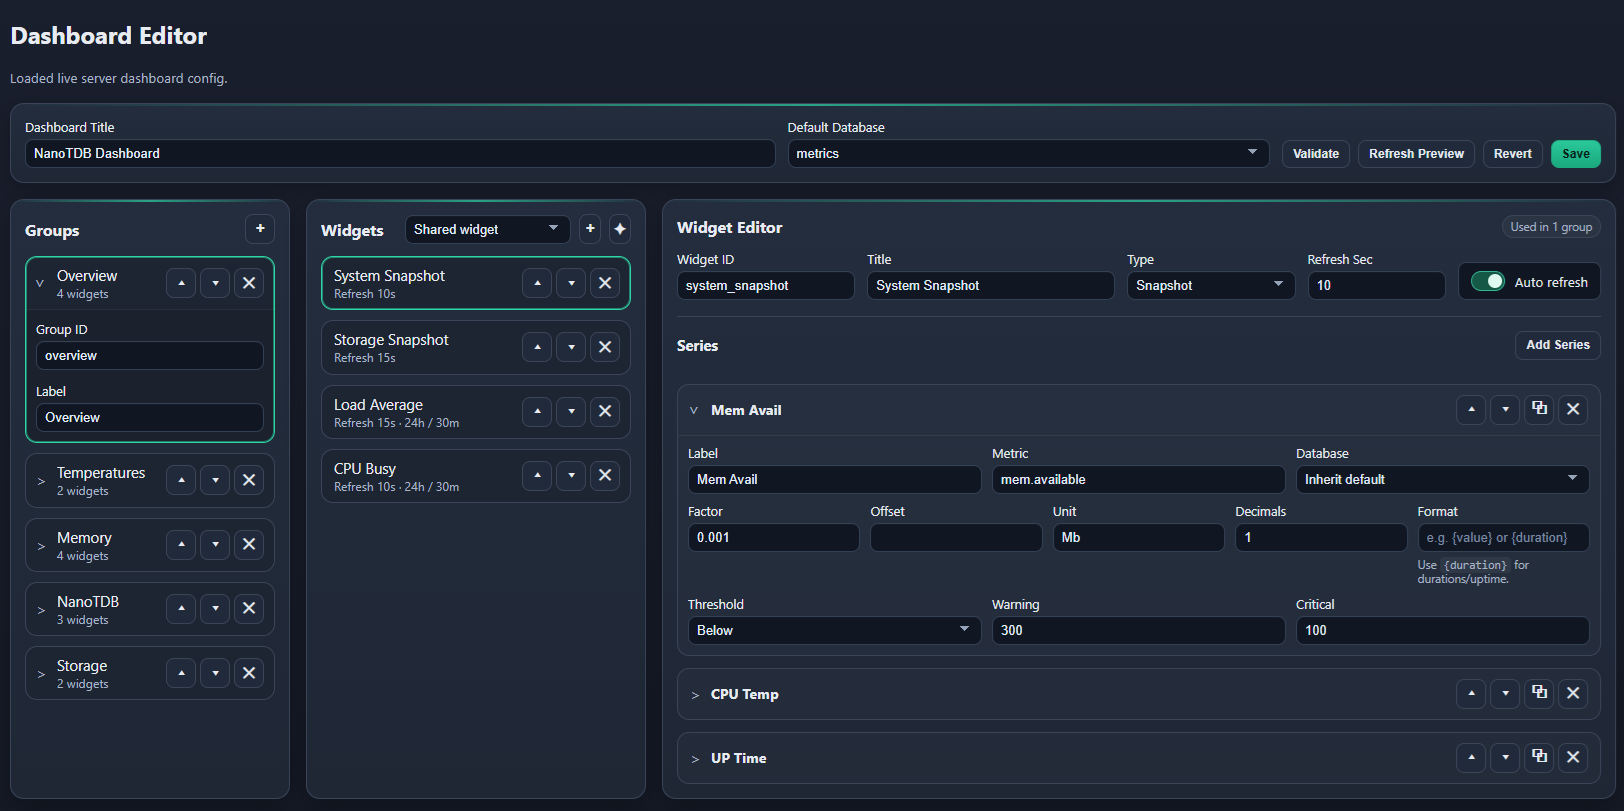
Task: Move Mem Avail series up
Action: 1471,409
